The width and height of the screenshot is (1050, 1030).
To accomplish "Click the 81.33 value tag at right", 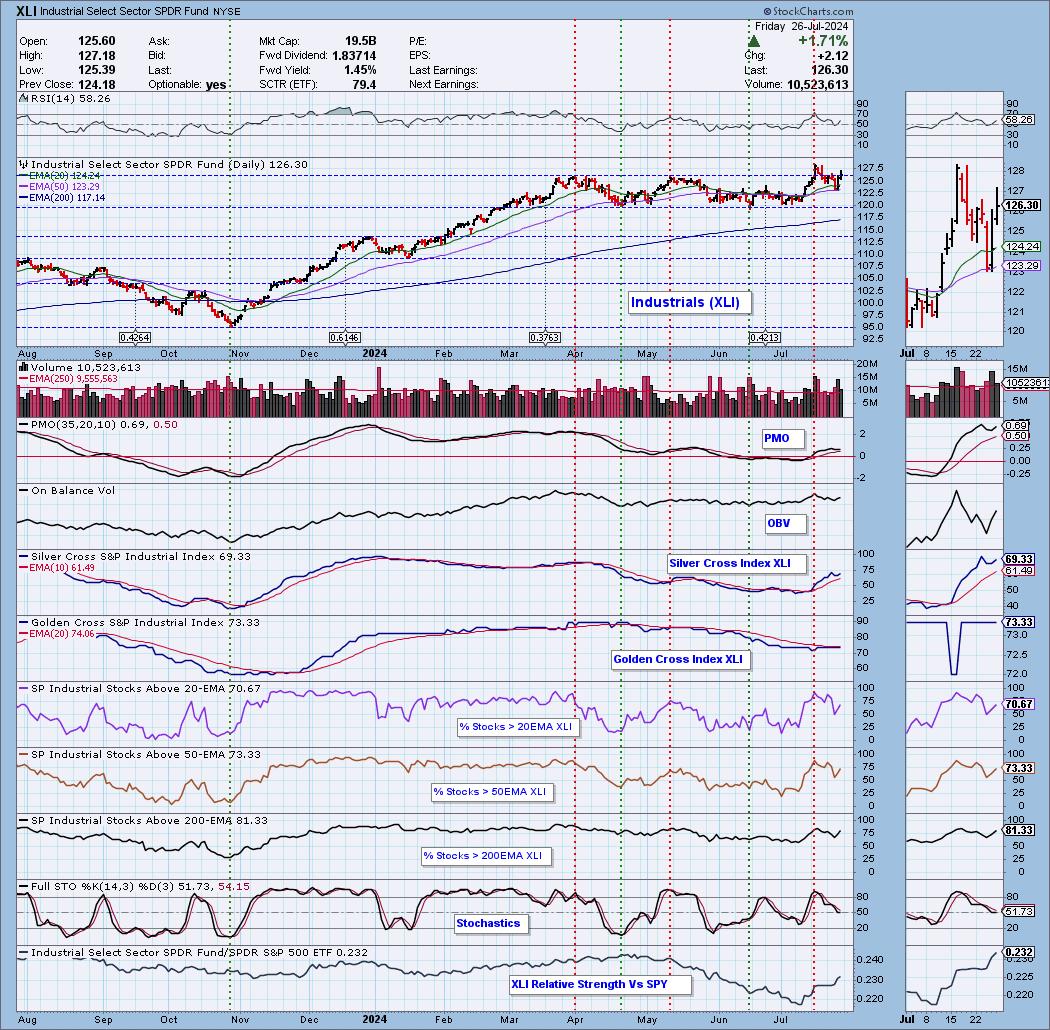I will point(1019,830).
